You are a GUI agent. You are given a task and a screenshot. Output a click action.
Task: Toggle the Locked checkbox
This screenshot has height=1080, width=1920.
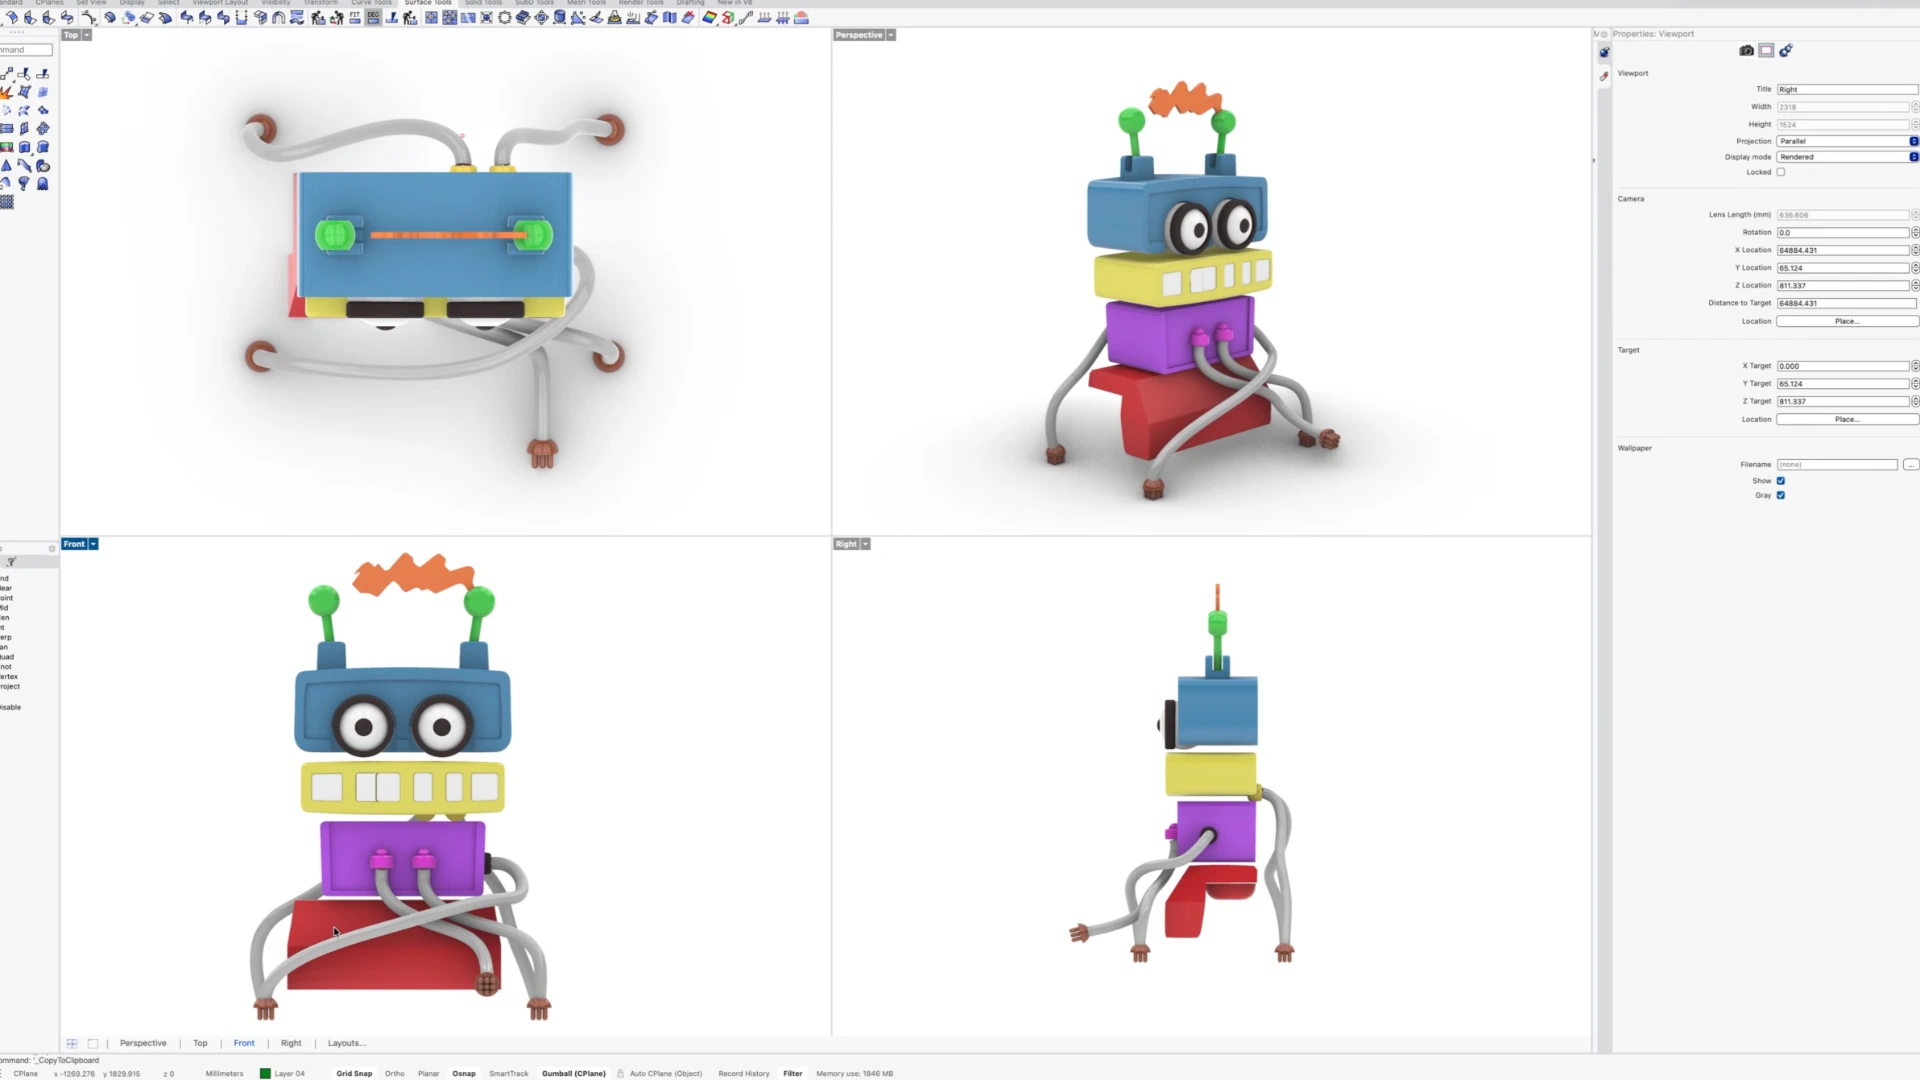point(1781,172)
